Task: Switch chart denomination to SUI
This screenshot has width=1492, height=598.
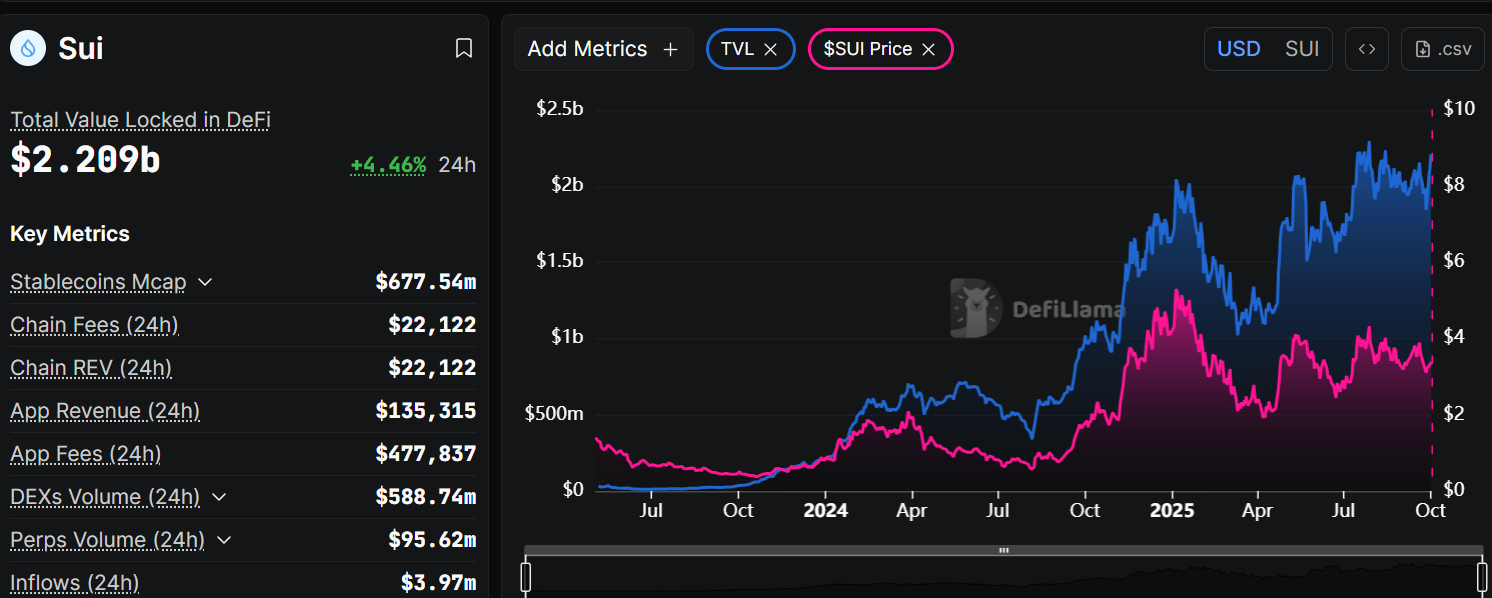Action: pyautogui.click(x=1302, y=49)
